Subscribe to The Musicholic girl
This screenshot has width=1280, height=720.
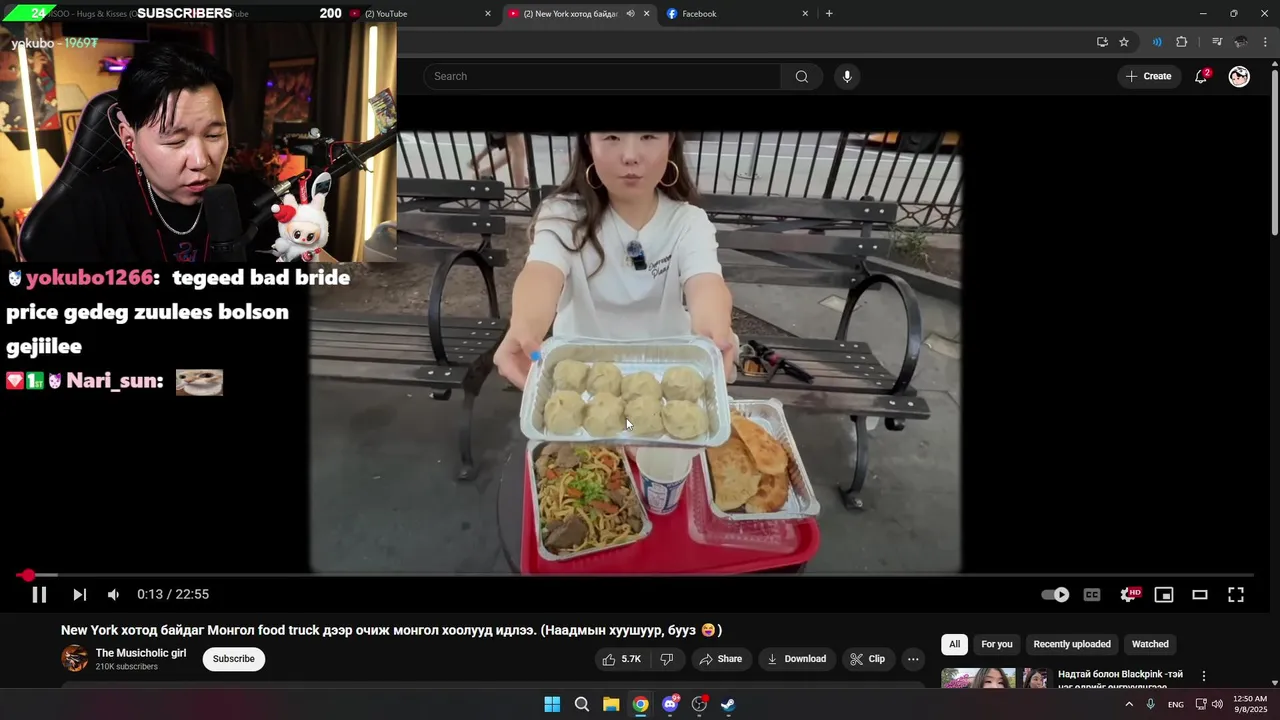pyautogui.click(x=233, y=659)
